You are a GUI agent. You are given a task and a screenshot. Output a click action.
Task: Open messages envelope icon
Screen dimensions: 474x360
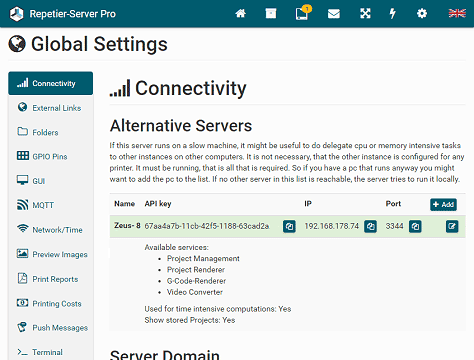click(x=334, y=14)
